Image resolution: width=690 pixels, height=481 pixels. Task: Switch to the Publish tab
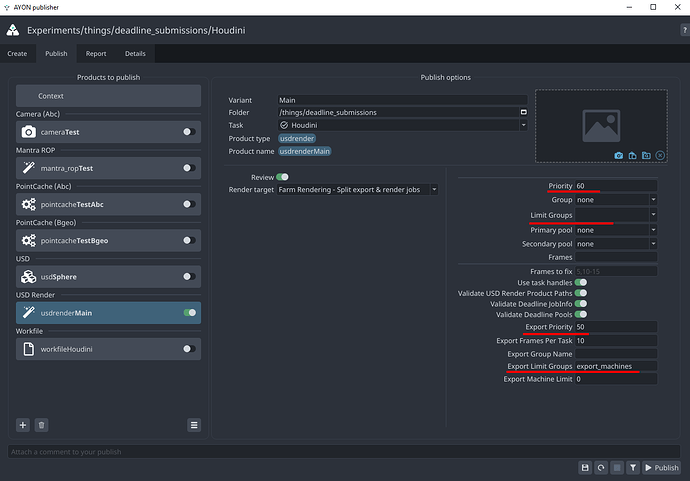[x=56, y=53]
